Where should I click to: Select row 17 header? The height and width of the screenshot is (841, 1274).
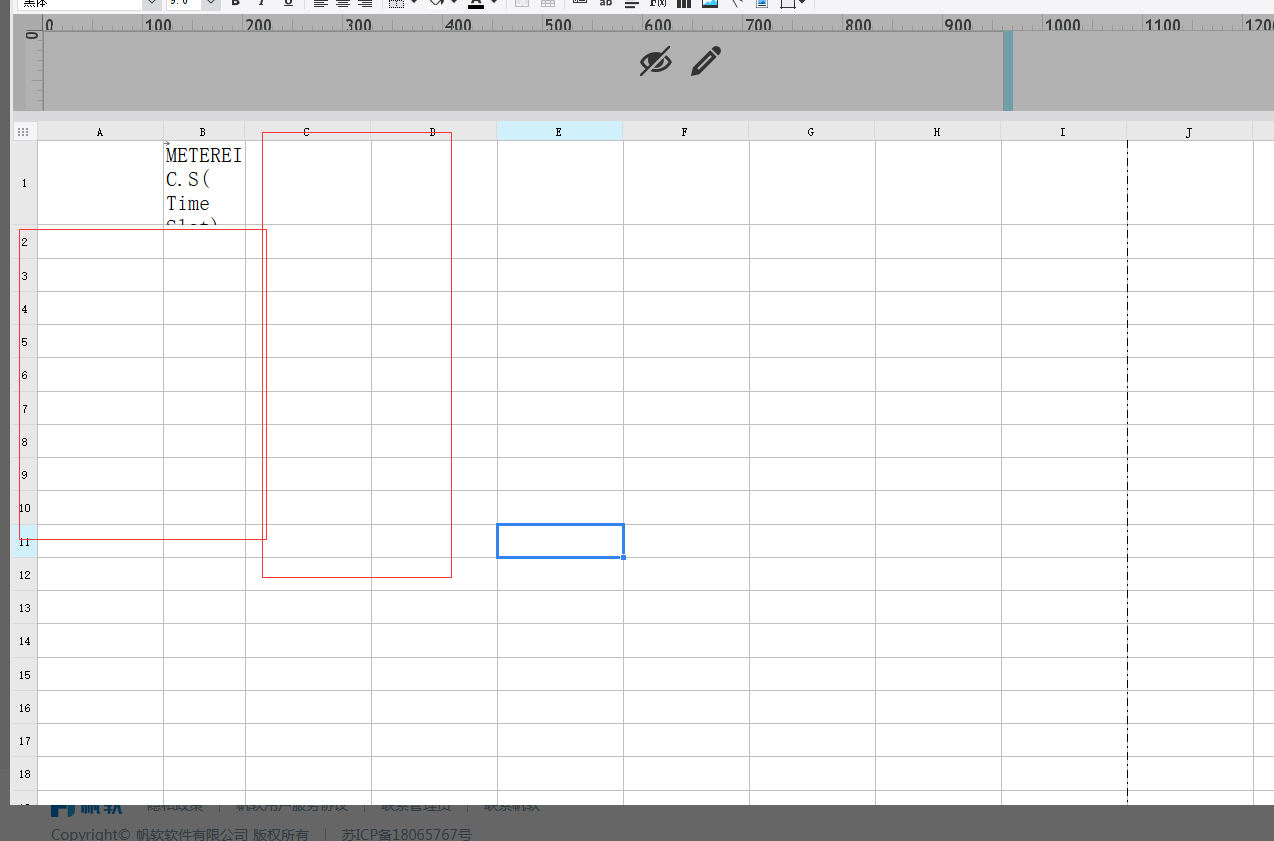[x=24, y=740]
